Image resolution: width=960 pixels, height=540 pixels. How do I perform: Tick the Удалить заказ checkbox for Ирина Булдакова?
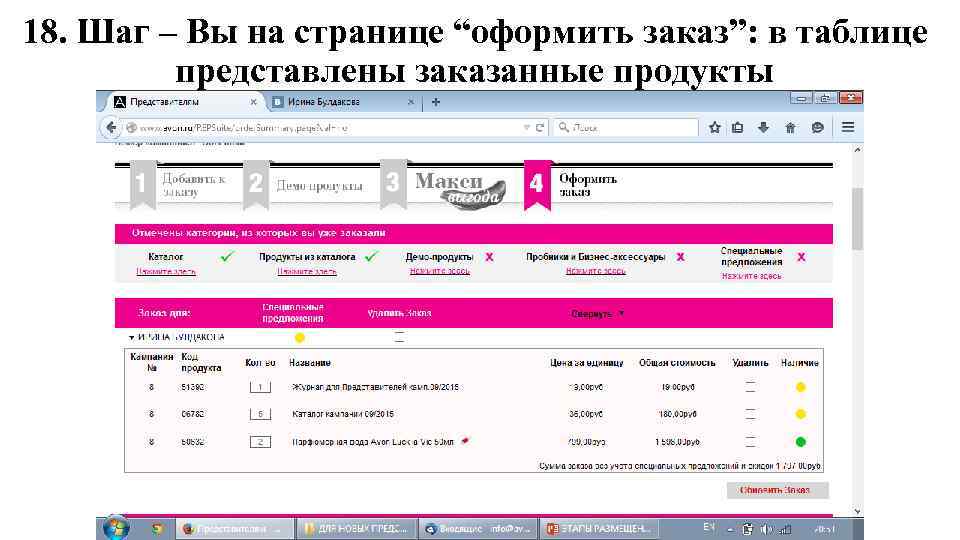[399, 337]
